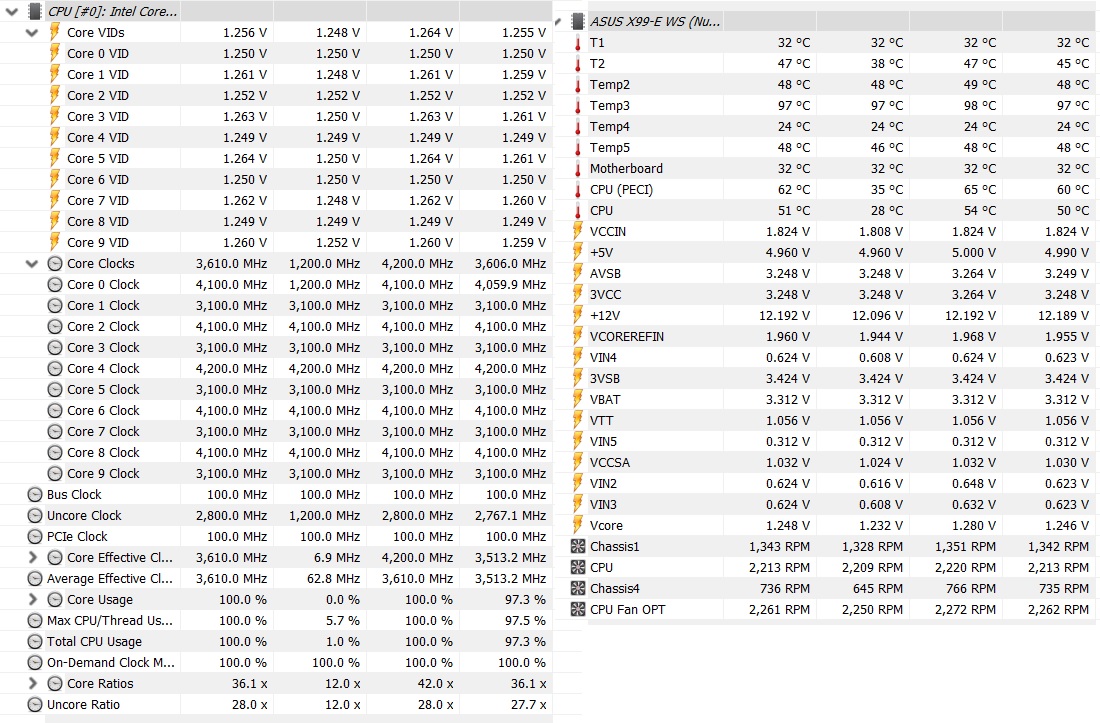Screen dimensions: 1100x723
Task: Click the fan icon for Chassis1
Action: (578, 546)
